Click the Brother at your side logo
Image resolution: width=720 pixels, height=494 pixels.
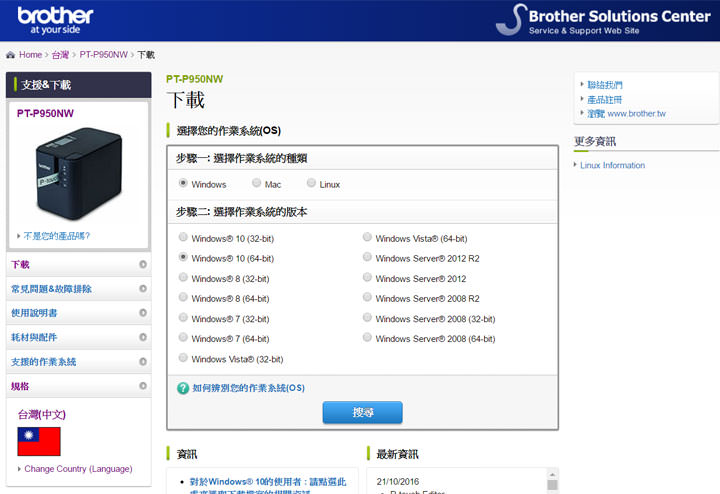55,20
